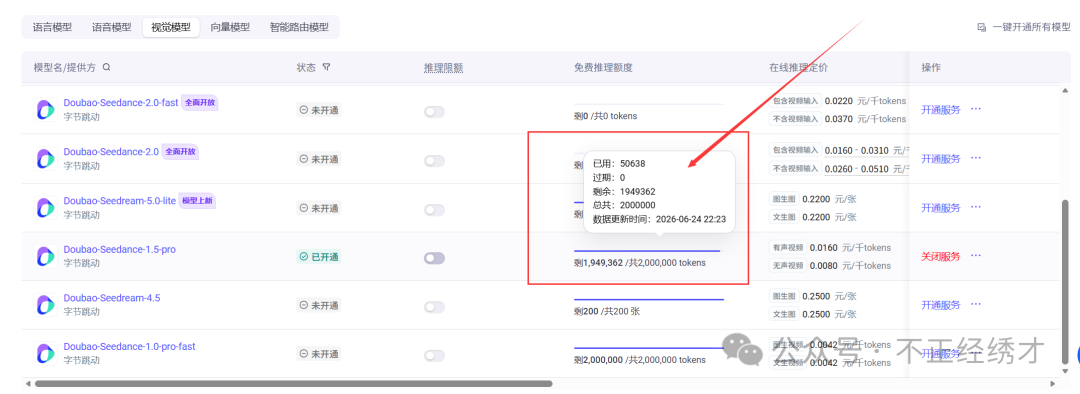Click the 未开通 status for Doubao-Seedream-4.5

coord(319,305)
